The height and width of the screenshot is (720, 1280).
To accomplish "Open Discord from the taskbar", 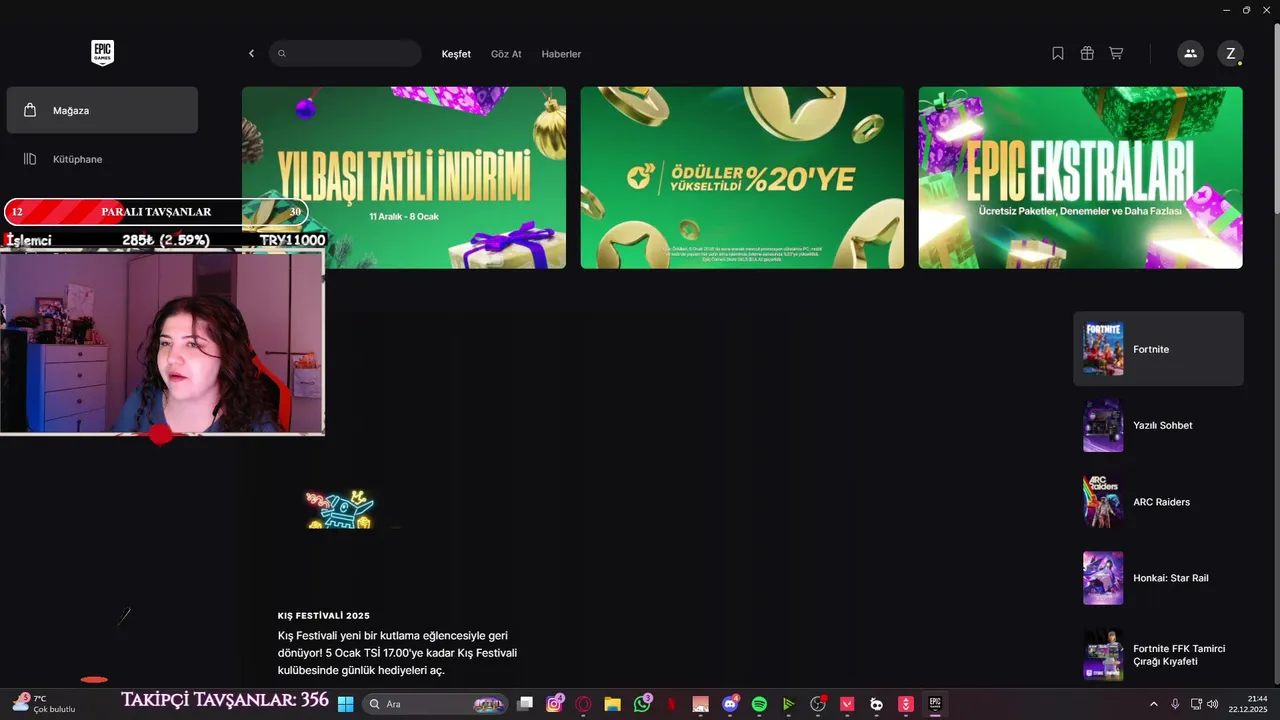I will click(x=730, y=704).
